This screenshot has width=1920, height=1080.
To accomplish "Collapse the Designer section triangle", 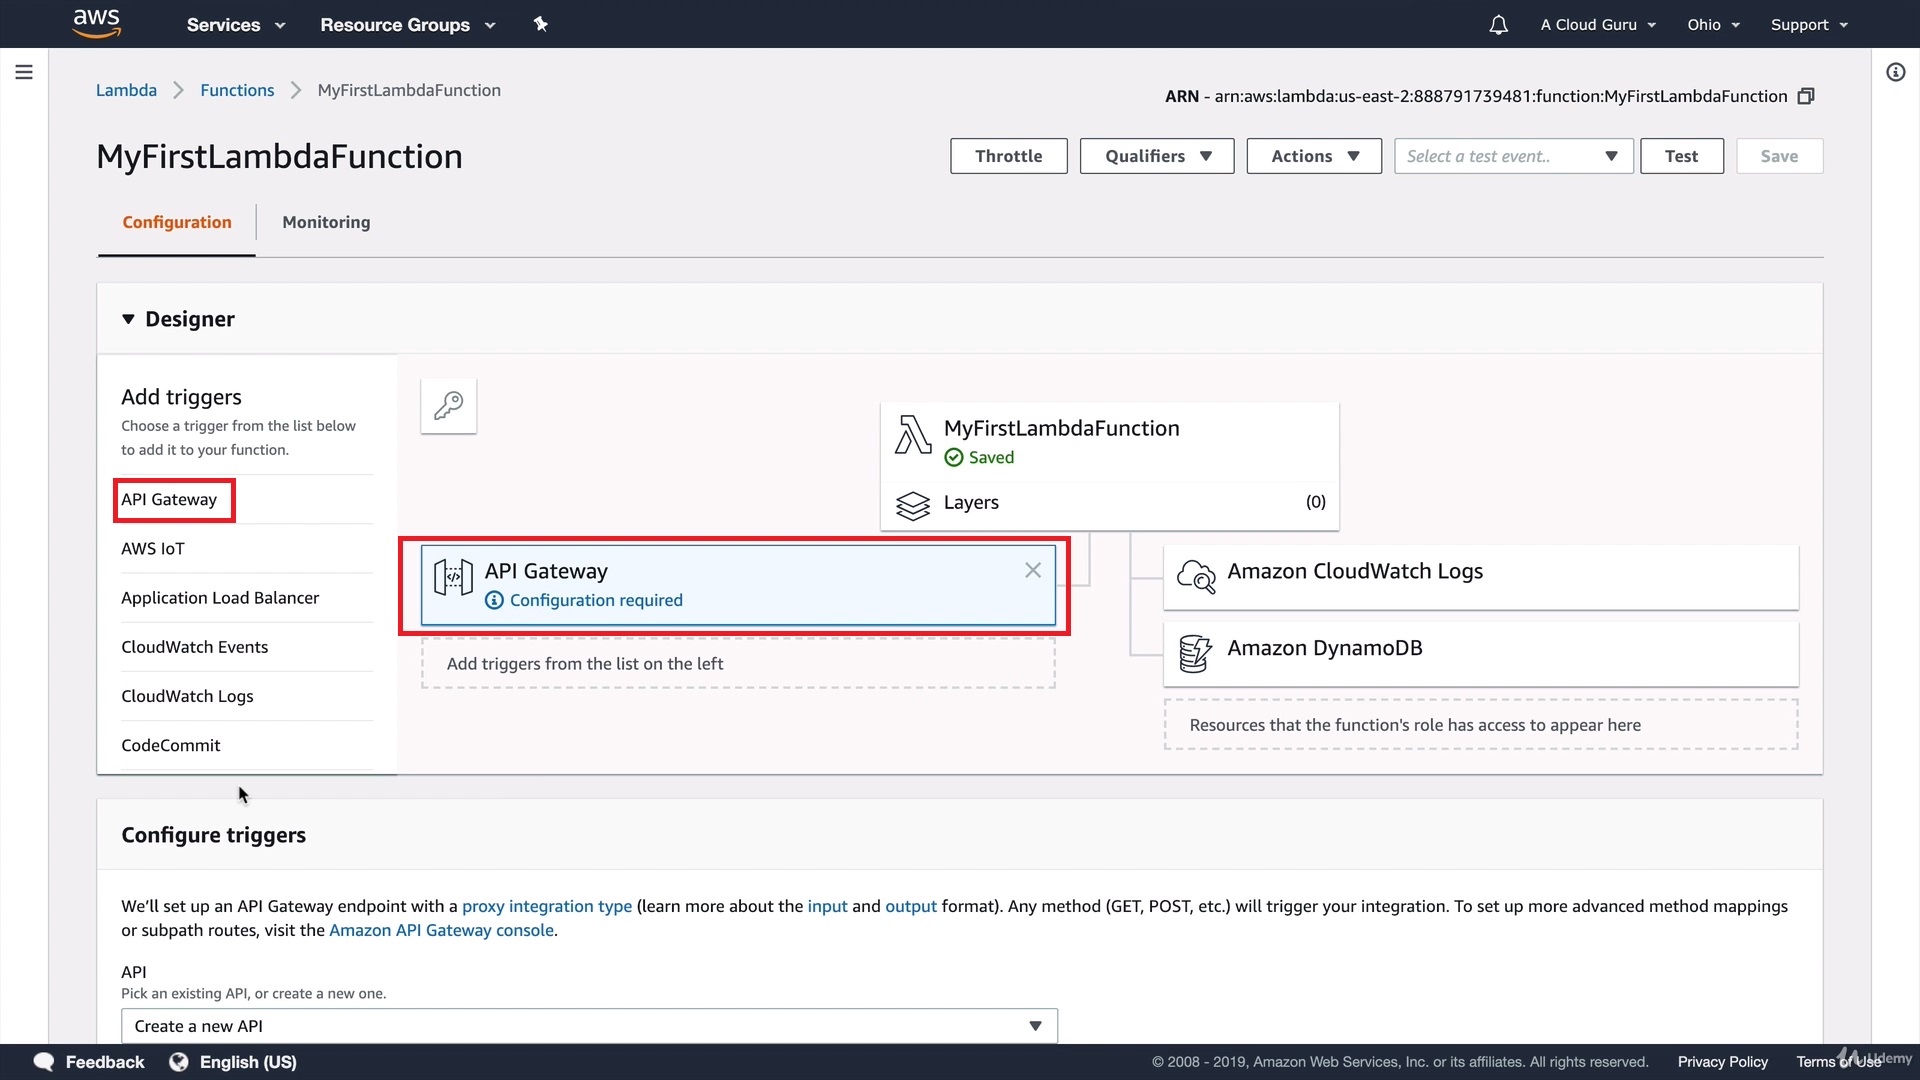I will [128, 319].
